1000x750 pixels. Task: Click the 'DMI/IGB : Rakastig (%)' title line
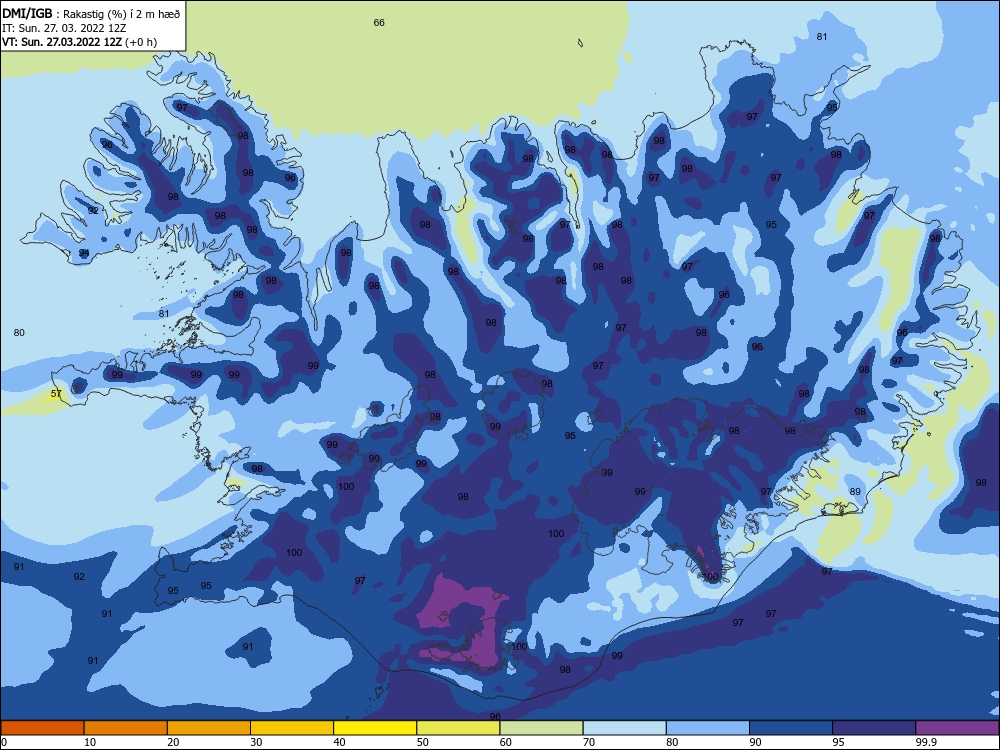(91, 13)
